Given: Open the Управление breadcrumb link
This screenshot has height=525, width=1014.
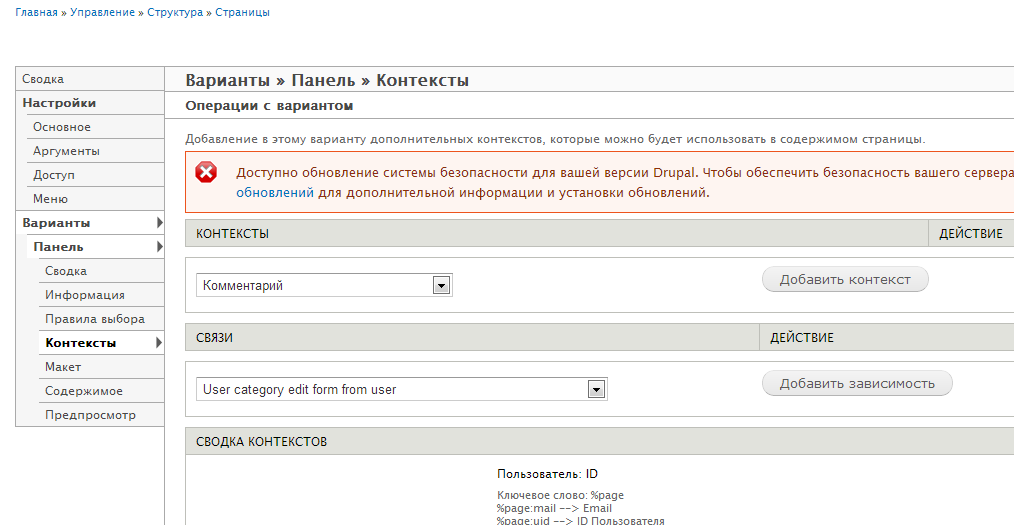Looking at the screenshot, I should [x=102, y=12].
